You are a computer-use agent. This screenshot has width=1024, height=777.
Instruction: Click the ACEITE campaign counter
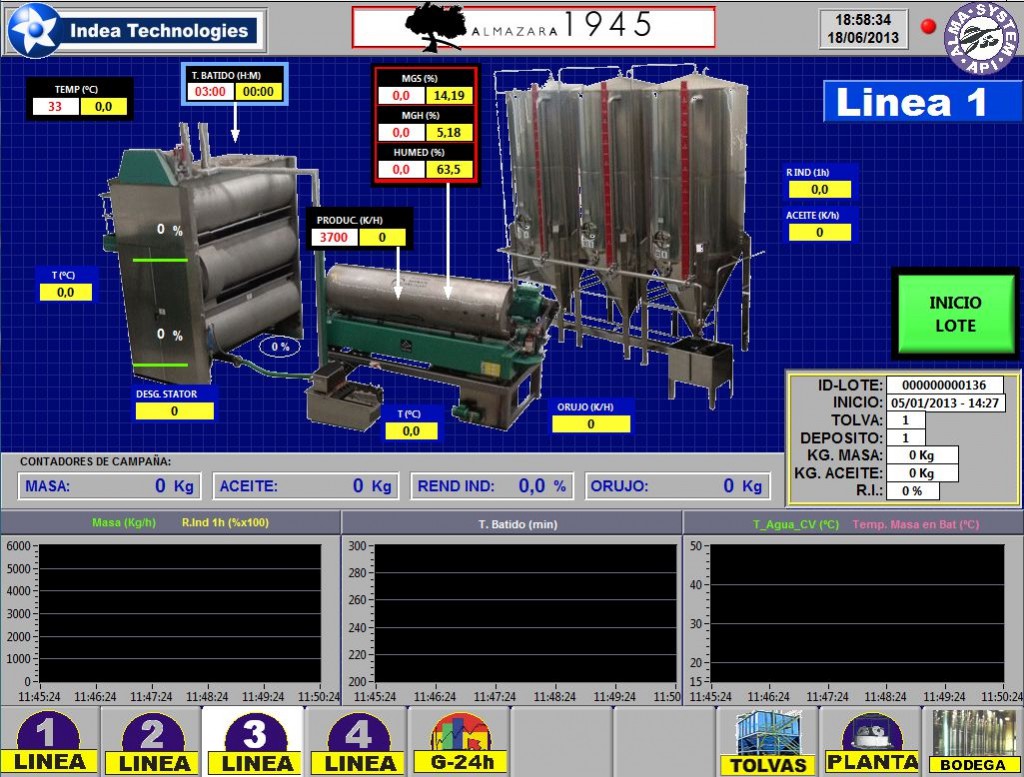(305, 486)
